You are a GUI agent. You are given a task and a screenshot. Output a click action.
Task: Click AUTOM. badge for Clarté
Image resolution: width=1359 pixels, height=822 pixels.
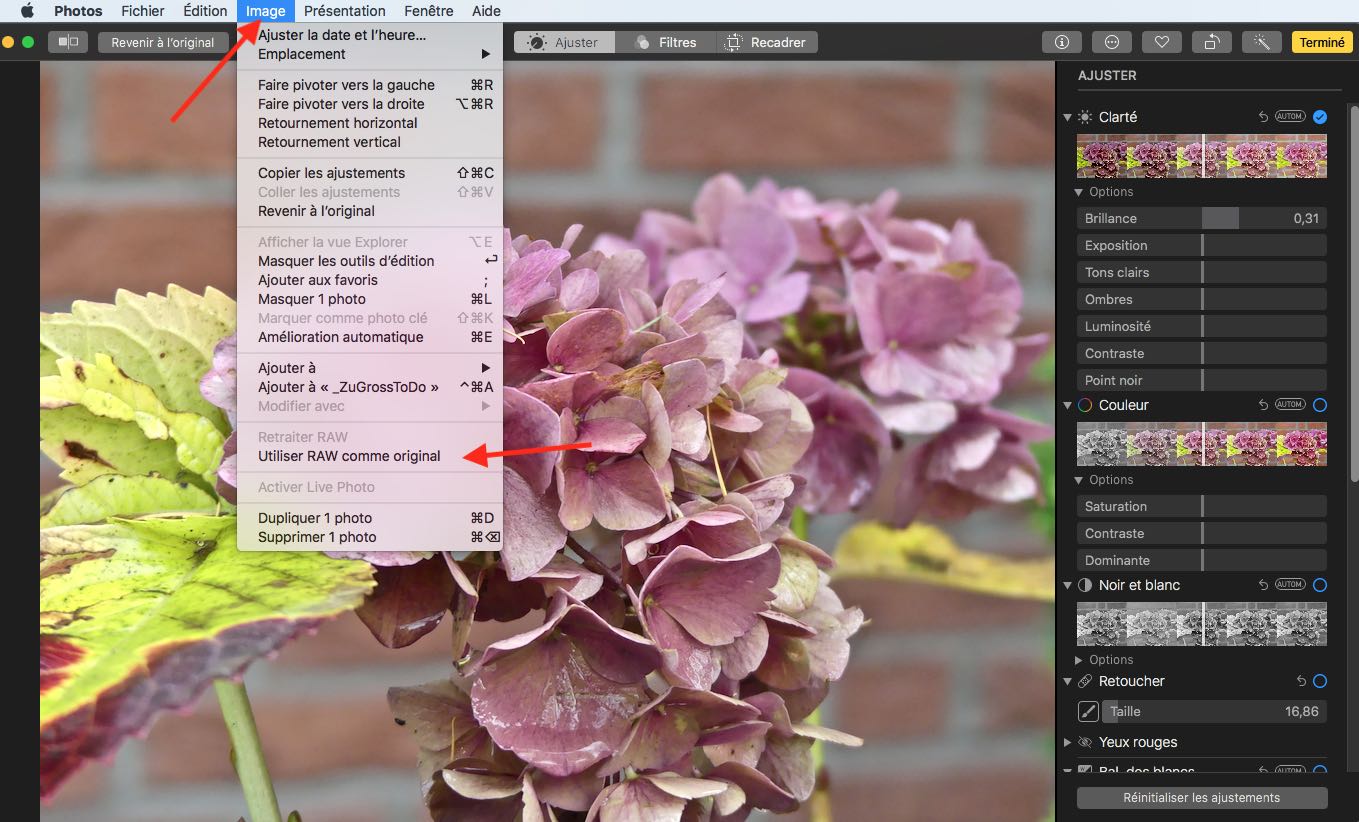pos(1290,117)
